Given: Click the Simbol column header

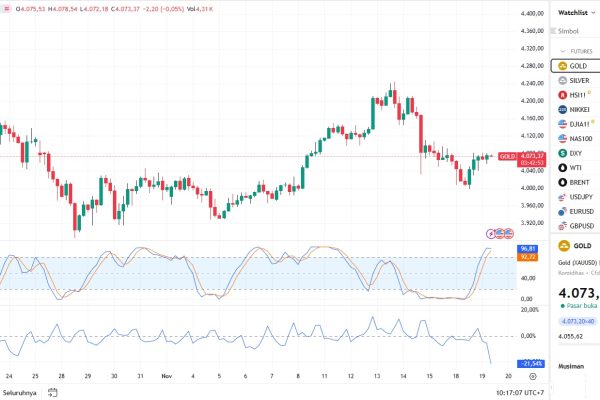Looking at the screenshot, I should pyautogui.click(x=569, y=32).
